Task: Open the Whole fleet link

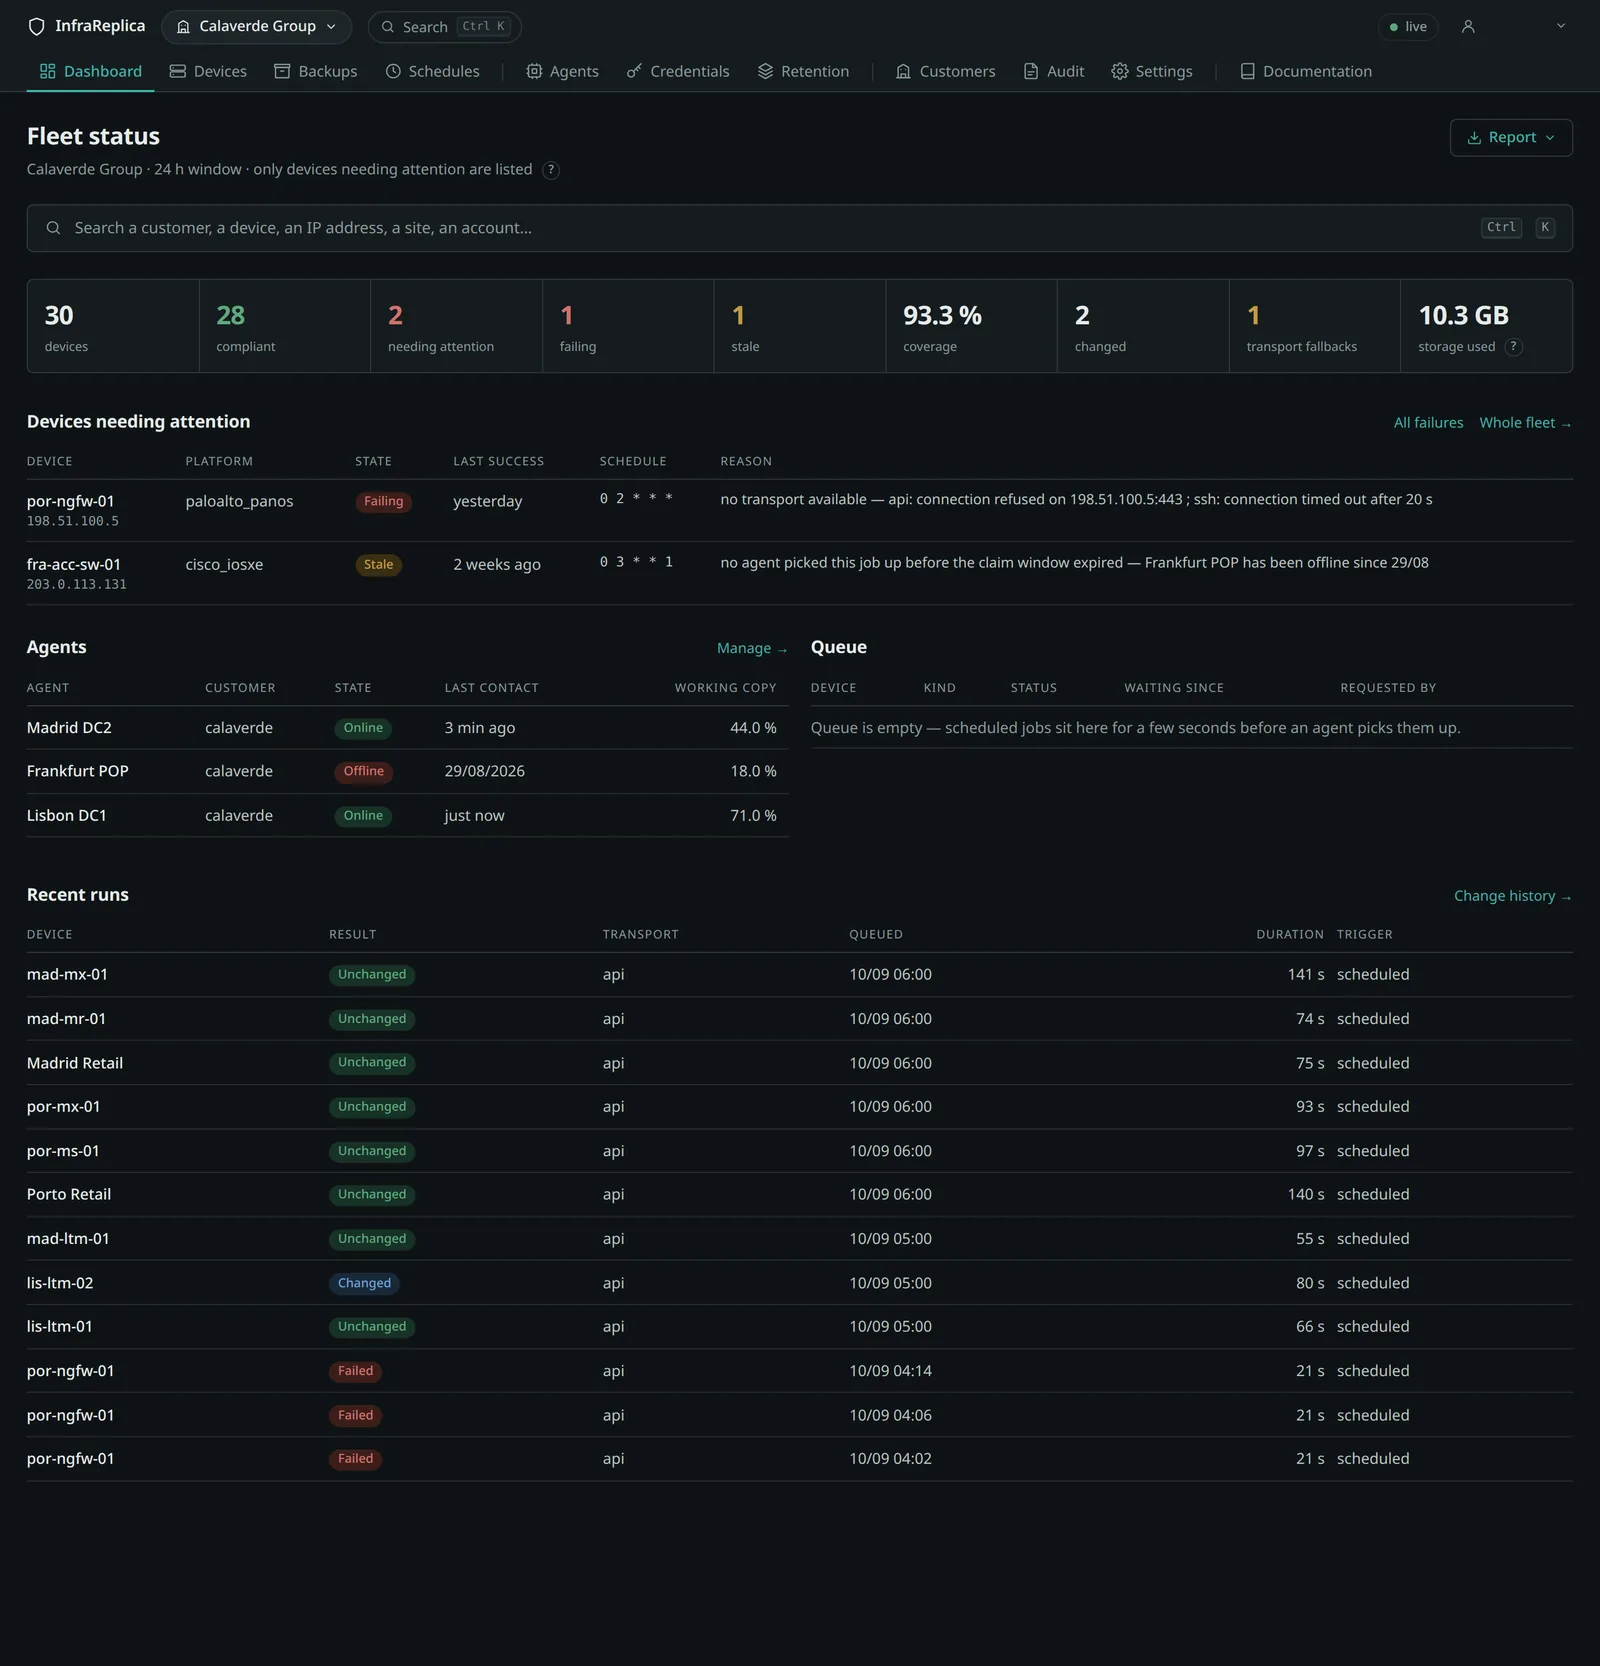Action: click(1525, 423)
